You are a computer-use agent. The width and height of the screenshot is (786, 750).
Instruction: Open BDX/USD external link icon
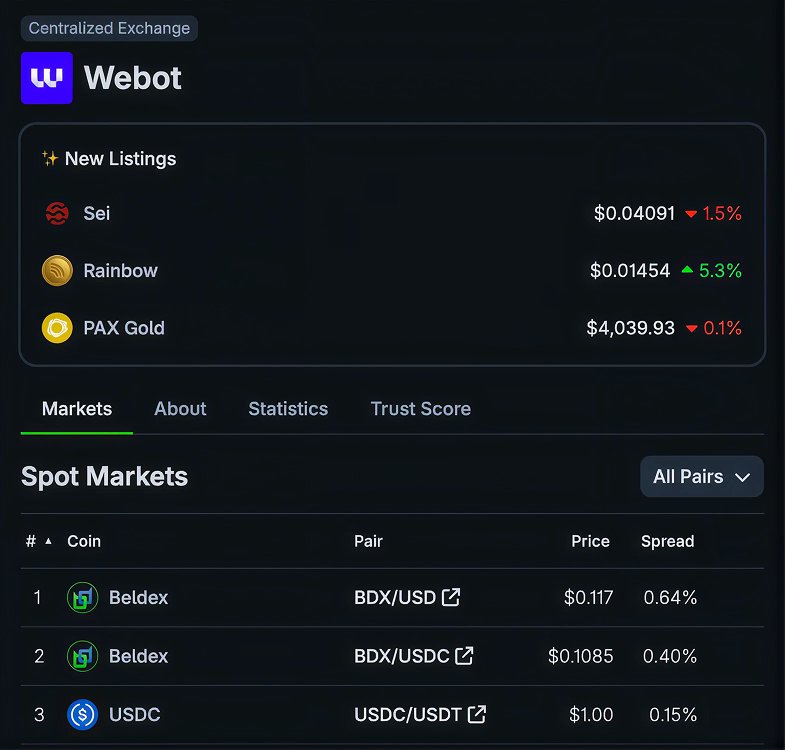(451, 597)
